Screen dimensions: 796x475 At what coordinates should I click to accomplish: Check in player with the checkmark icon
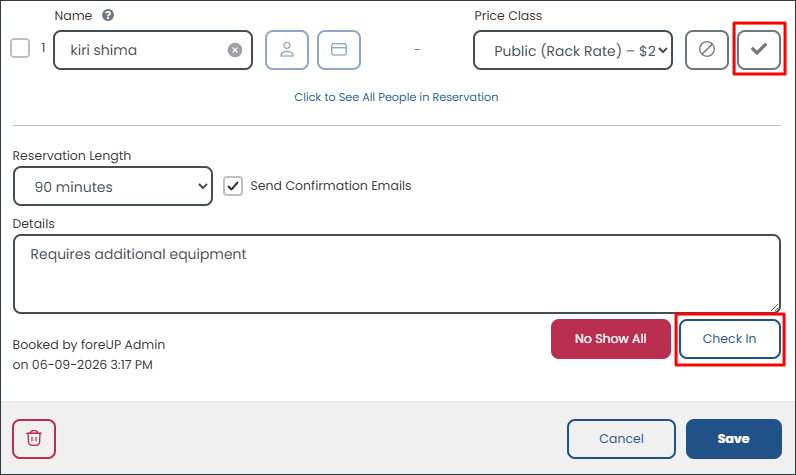coord(759,50)
